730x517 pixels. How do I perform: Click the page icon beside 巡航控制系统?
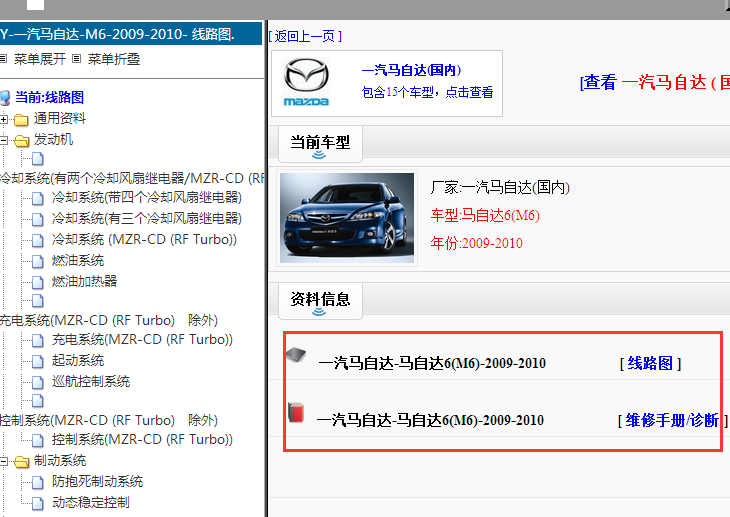38,382
